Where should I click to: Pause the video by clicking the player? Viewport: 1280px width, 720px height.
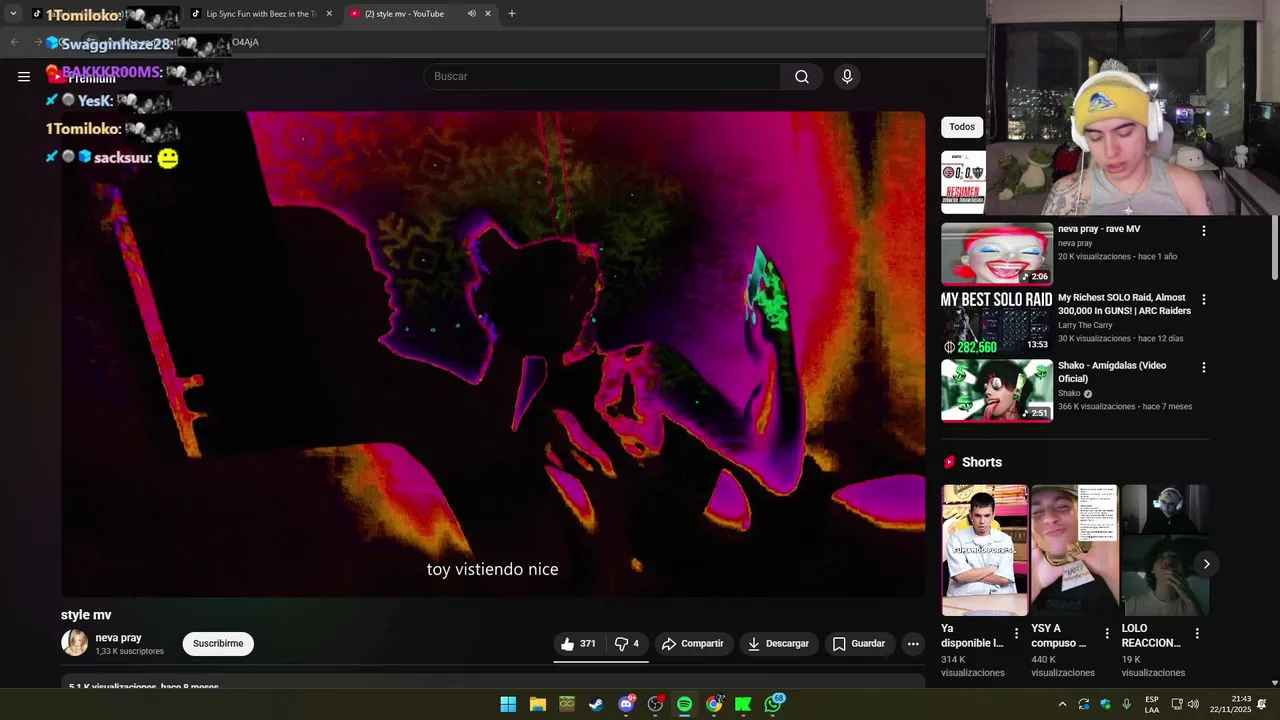493,354
